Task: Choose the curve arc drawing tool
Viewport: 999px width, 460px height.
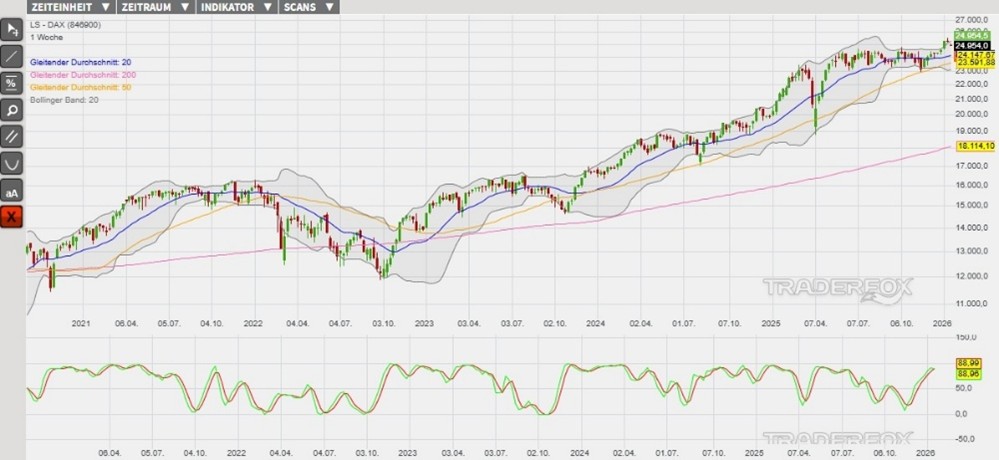Action: point(12,163)
